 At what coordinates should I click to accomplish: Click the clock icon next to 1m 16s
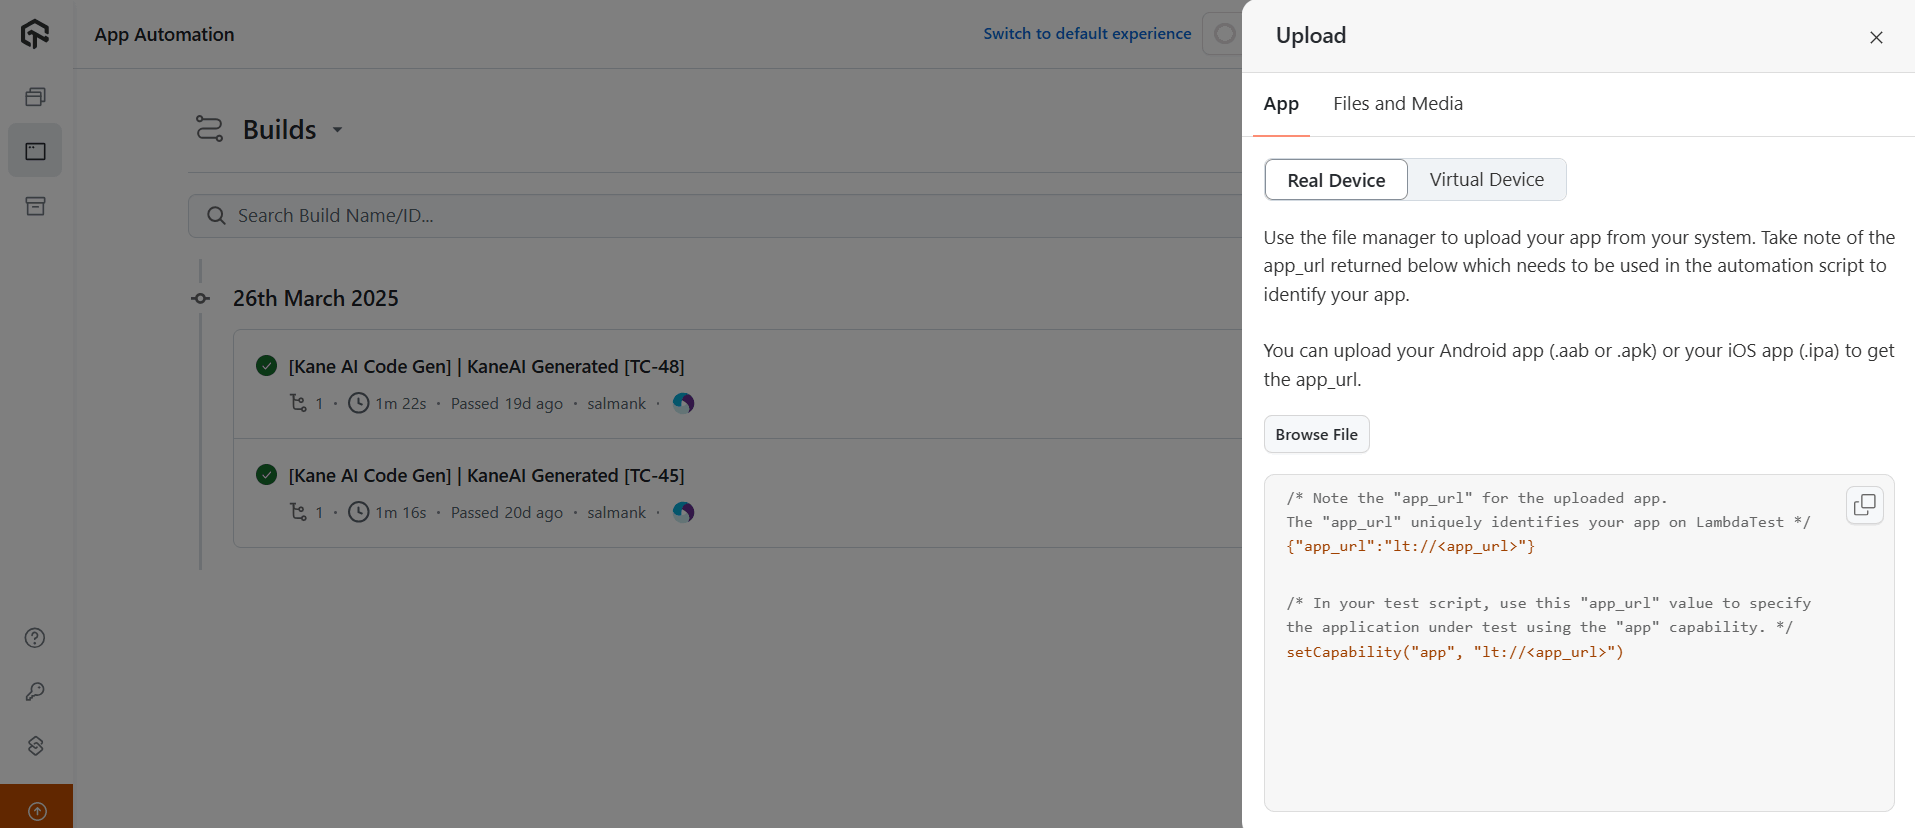(359, 512)
